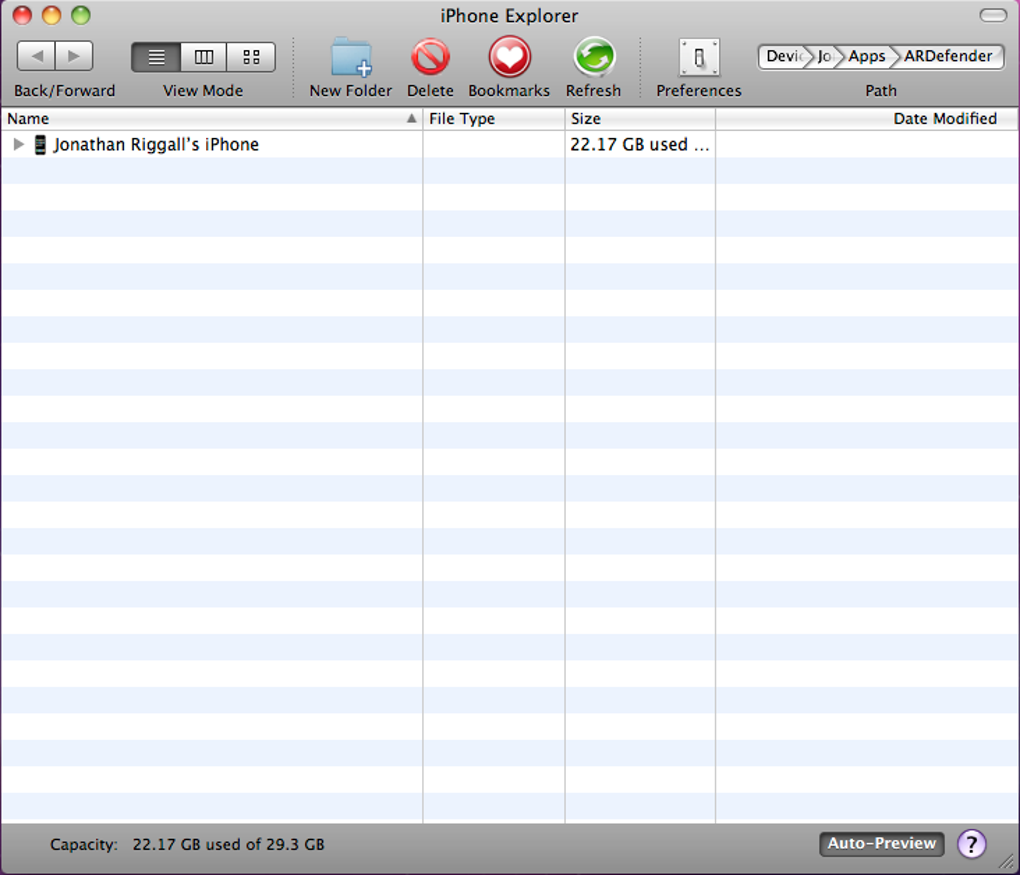Sort by the Size column header
The image size is (1020, 875).
click(638, 119)
